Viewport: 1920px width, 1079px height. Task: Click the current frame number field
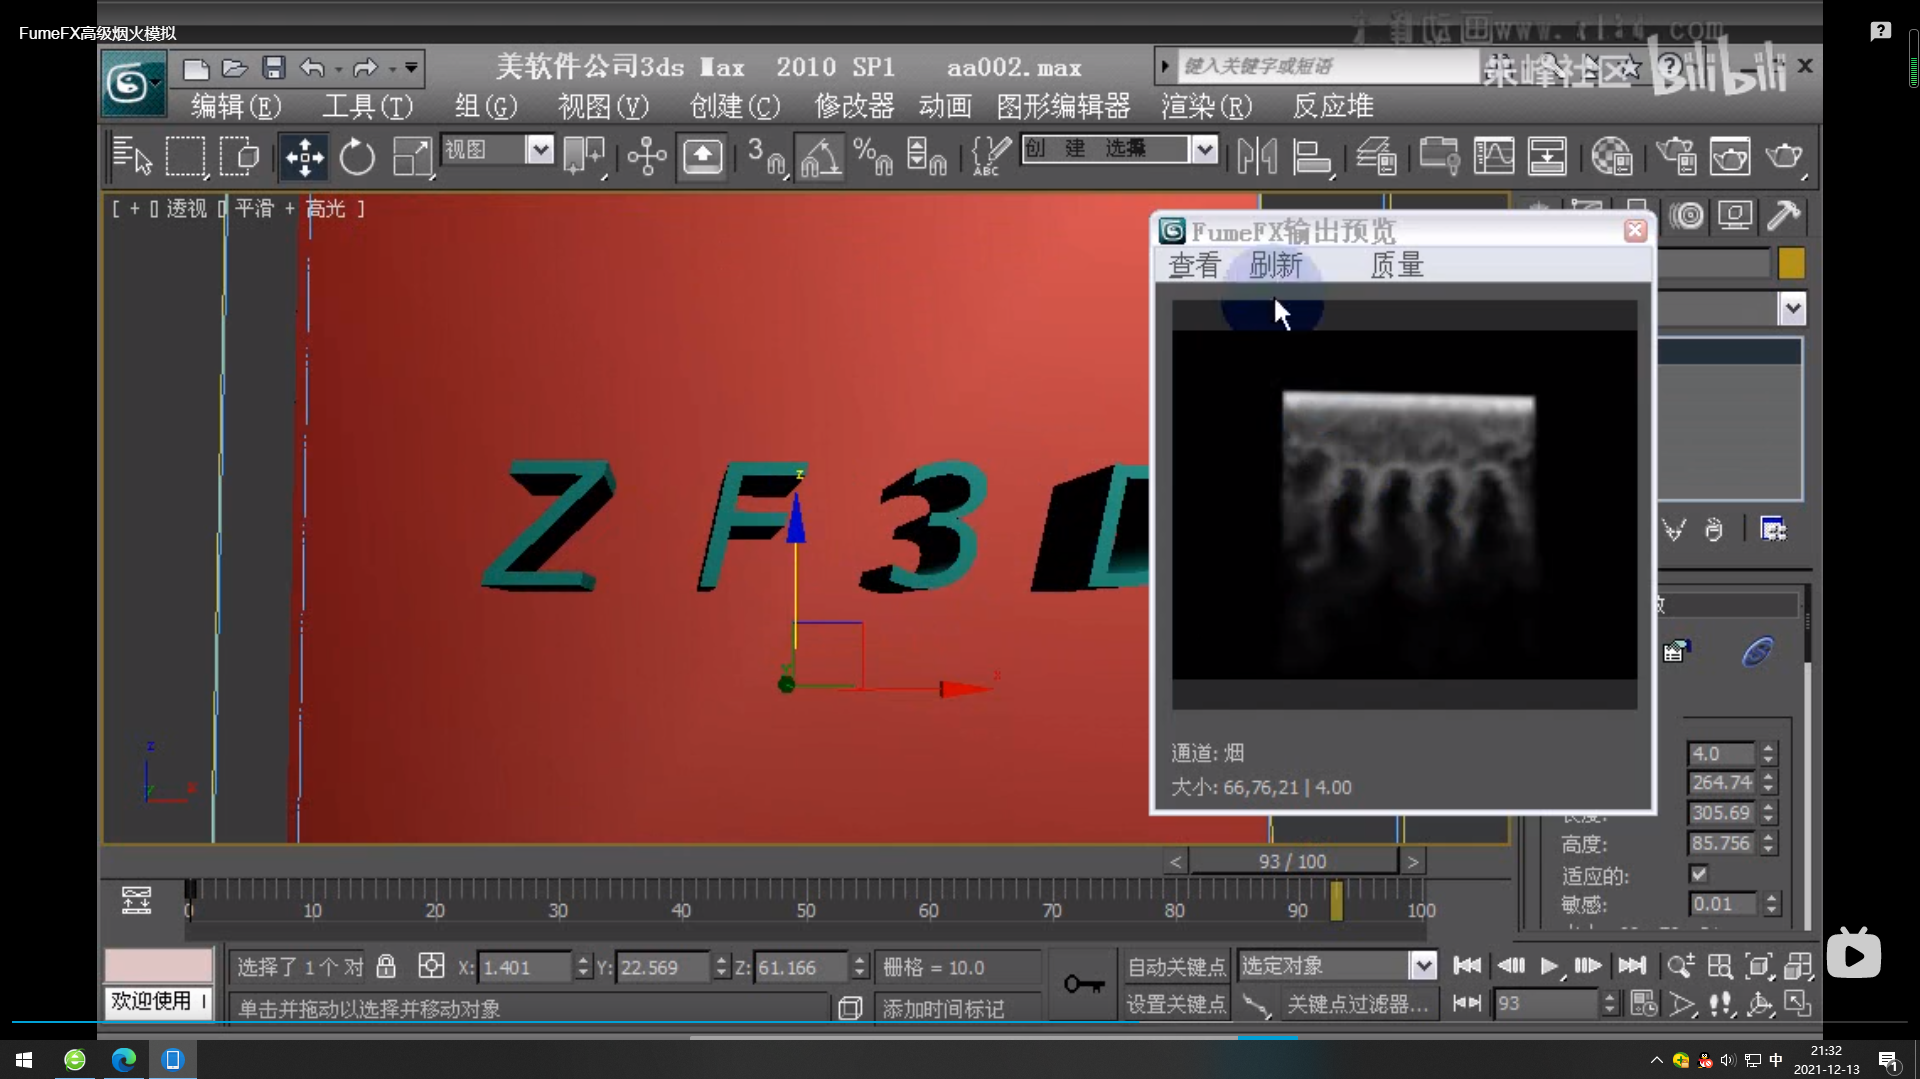pyautogui.click(x=1547, y=1002)
